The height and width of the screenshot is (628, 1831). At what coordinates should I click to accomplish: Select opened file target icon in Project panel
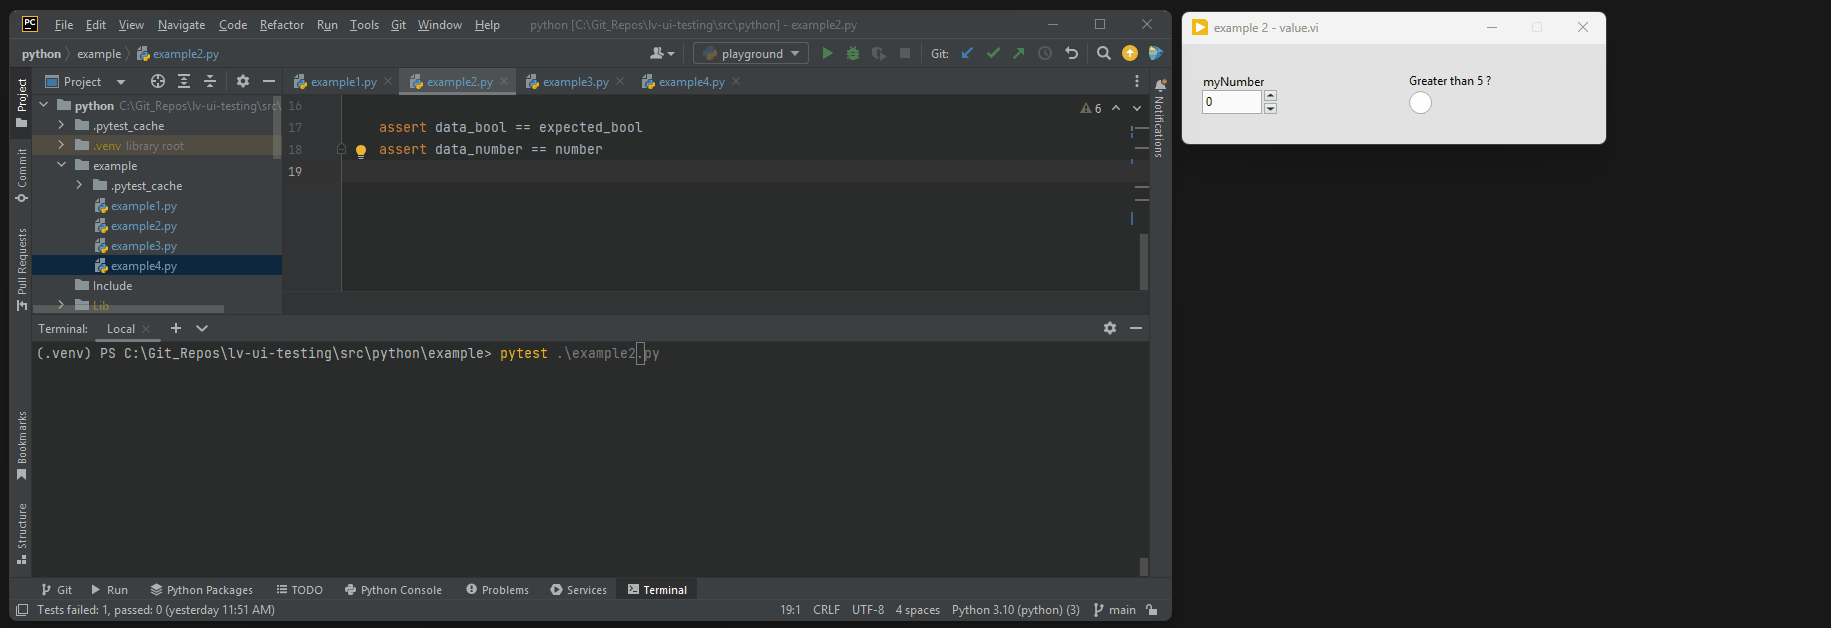158,81
